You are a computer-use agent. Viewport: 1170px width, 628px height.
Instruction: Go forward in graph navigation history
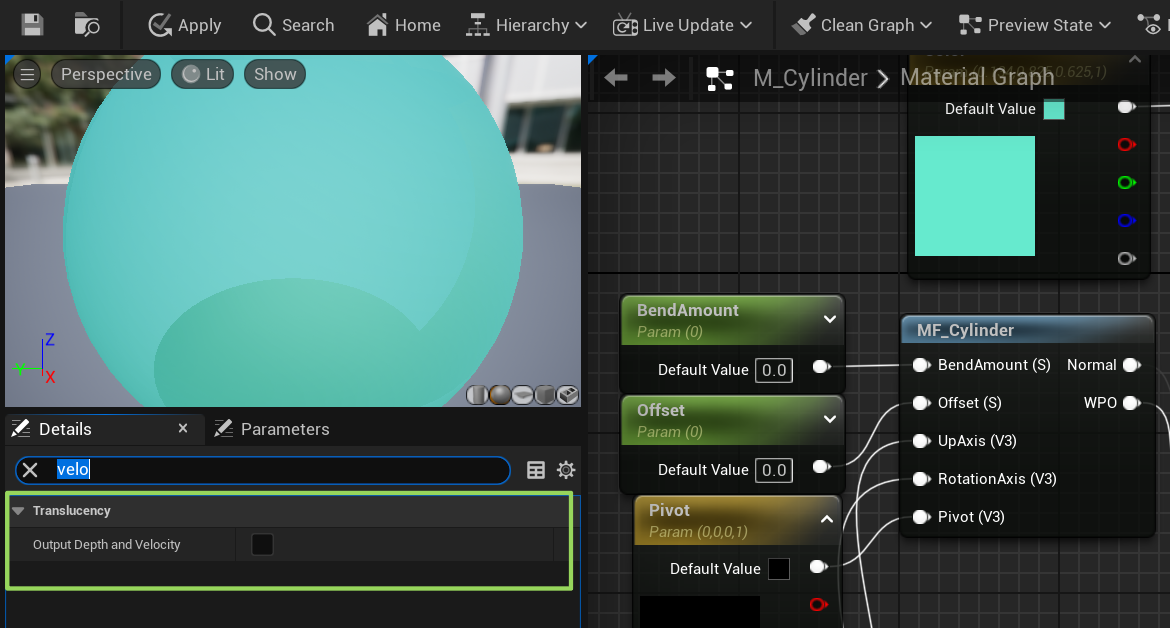(663, 78)
